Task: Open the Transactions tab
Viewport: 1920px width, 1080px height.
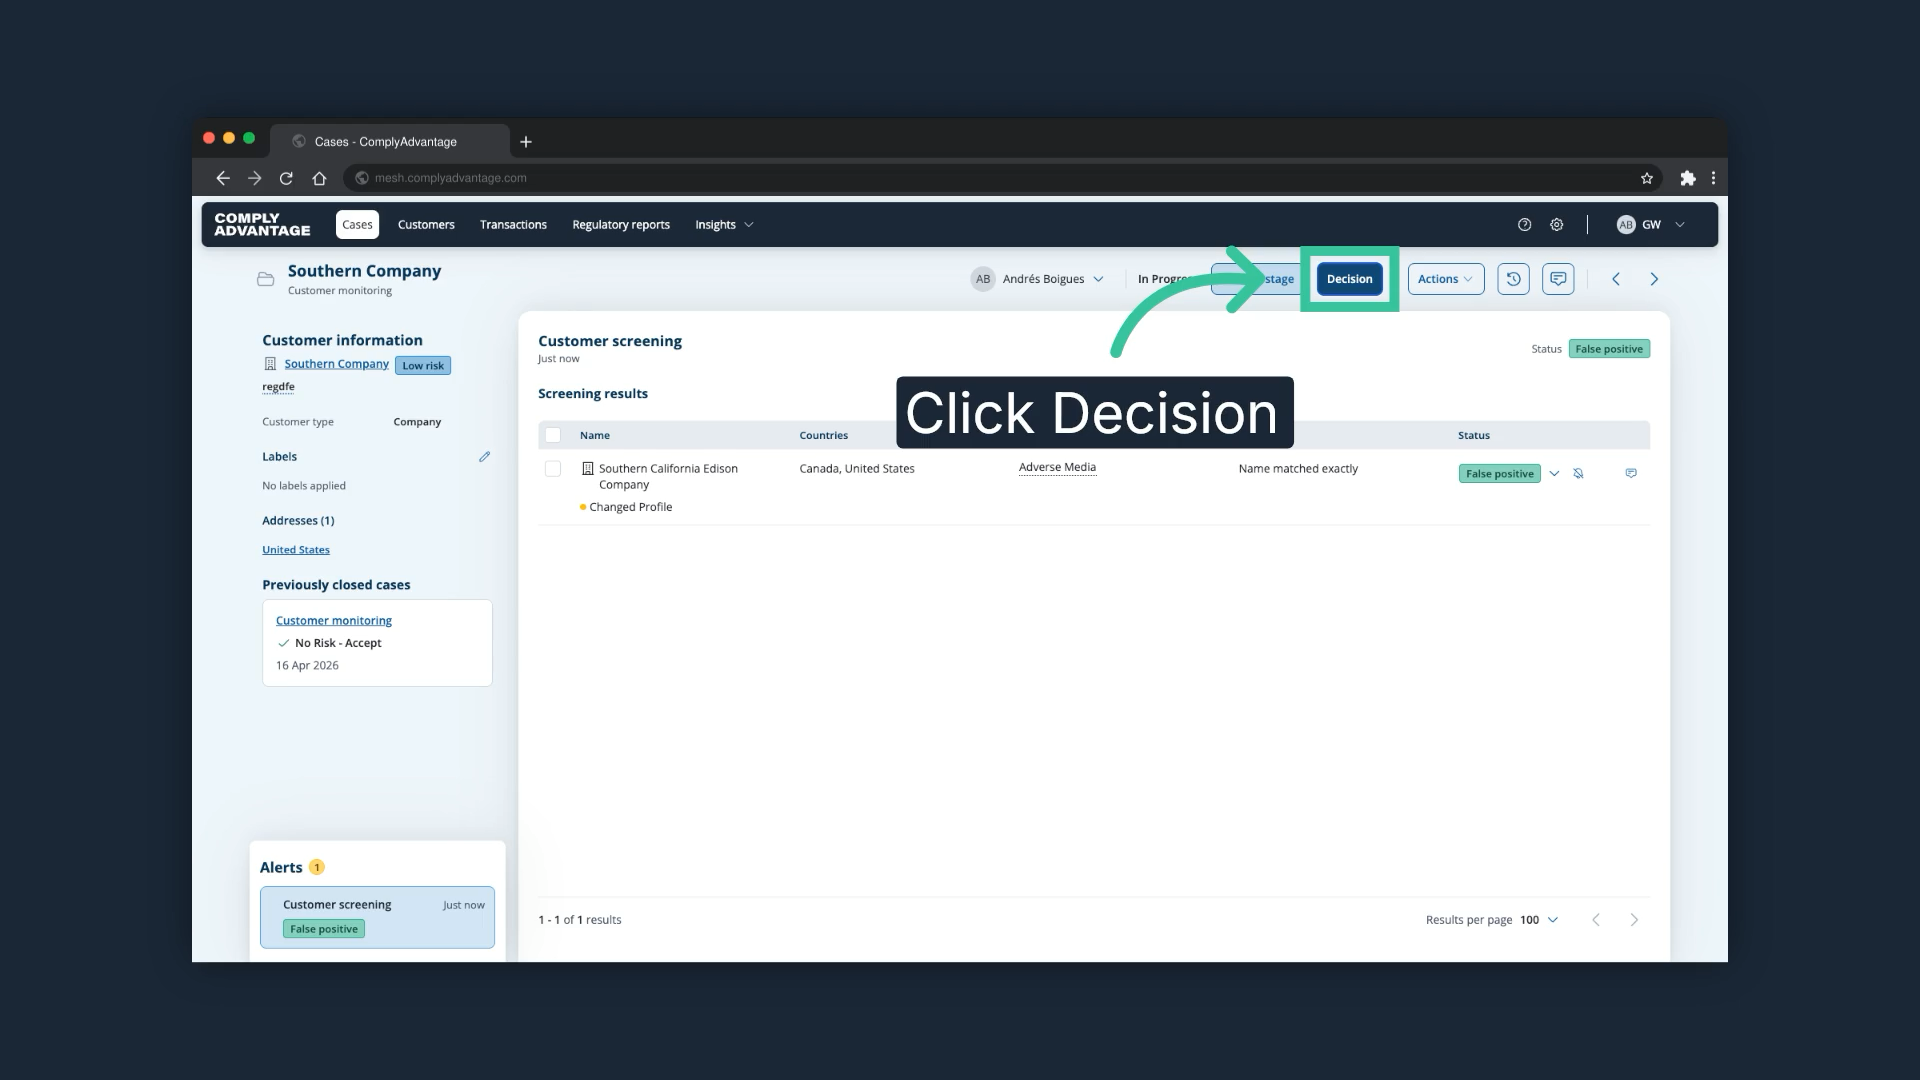Action: pos(513,225)
